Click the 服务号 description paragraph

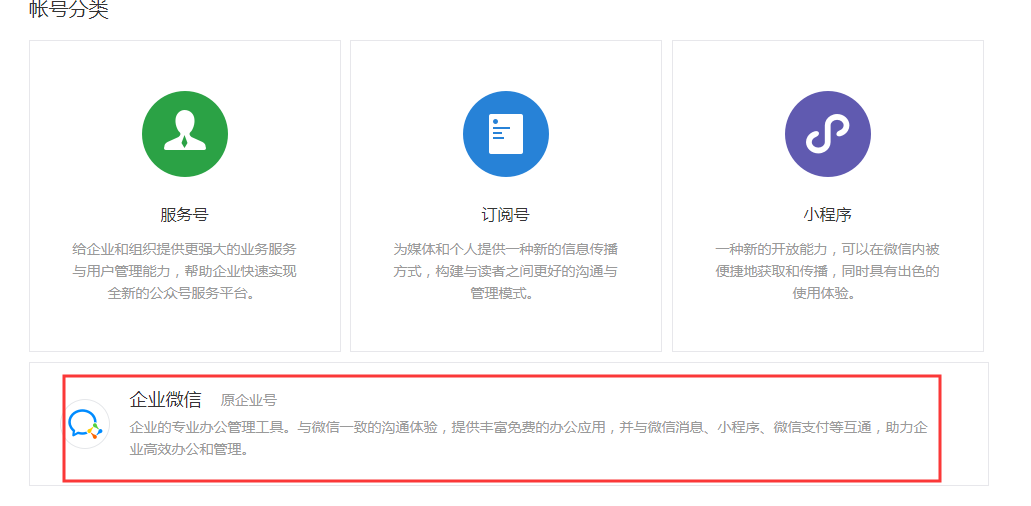[185, 271]
